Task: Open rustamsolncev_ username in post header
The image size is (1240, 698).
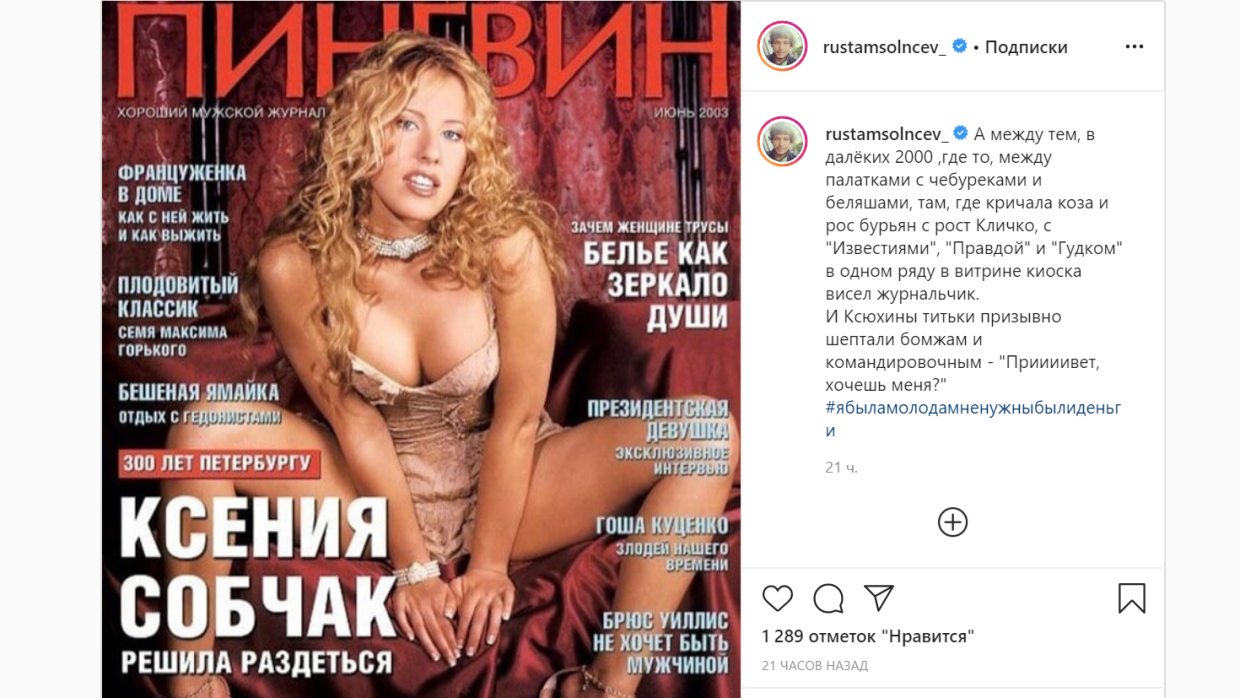Action: tap(884, 47)
